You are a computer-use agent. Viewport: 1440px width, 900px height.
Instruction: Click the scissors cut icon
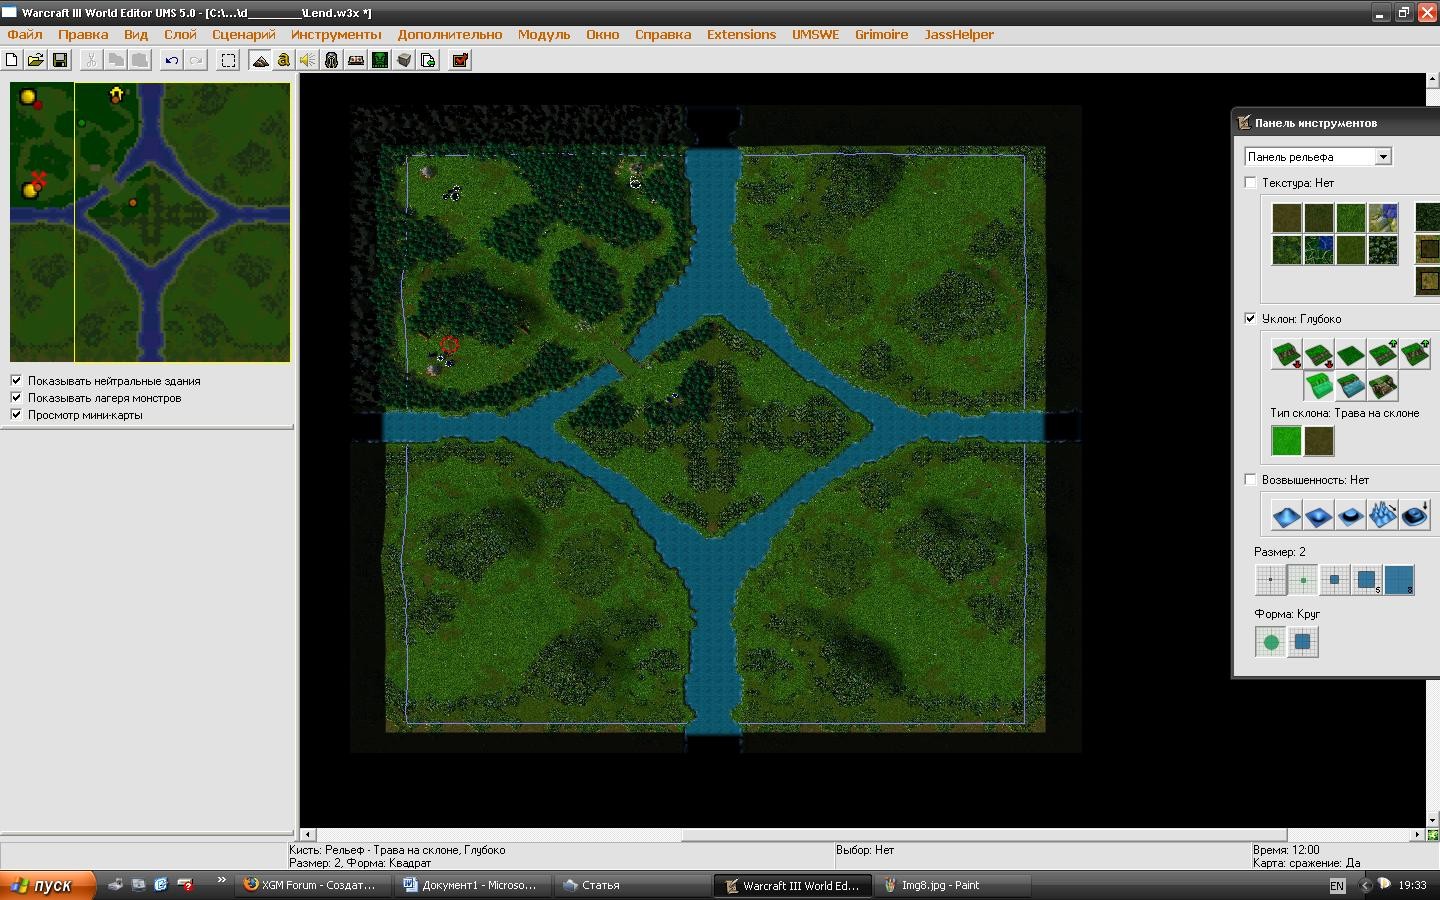pyautogui.click(x=91, y=60)
